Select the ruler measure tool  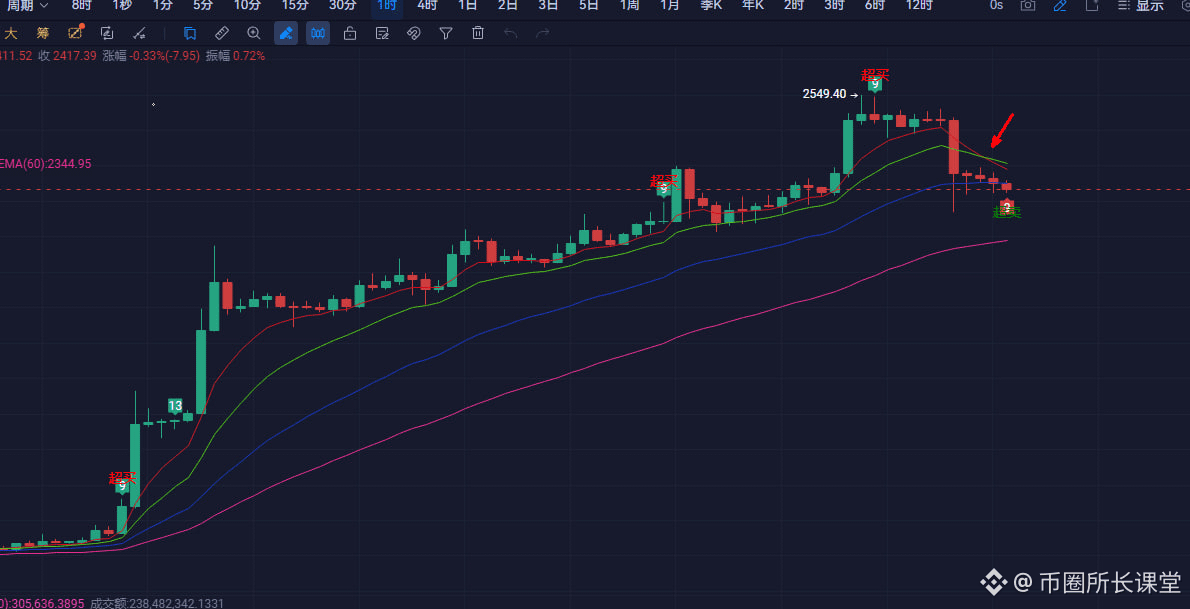222,33
